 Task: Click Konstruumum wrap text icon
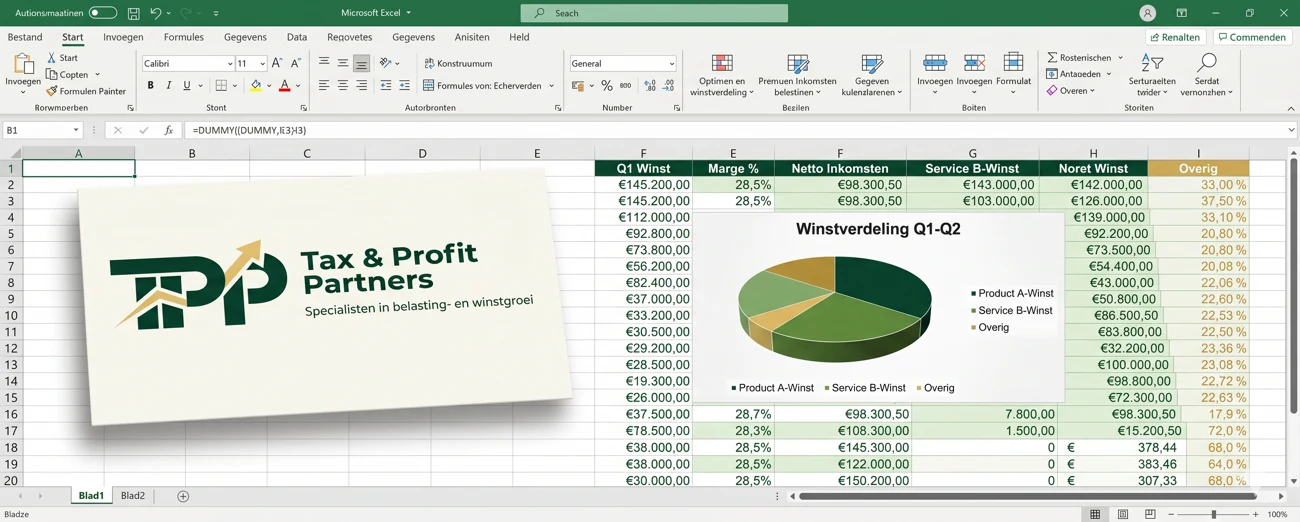429,63
